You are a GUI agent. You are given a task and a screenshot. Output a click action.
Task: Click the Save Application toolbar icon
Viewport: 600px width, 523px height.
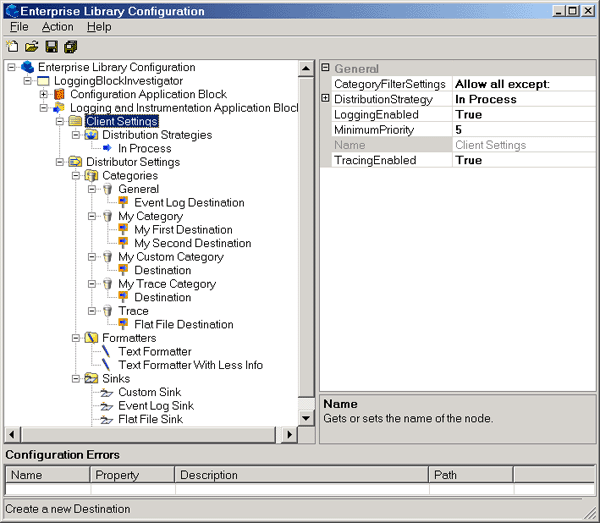tap(52, 47)
